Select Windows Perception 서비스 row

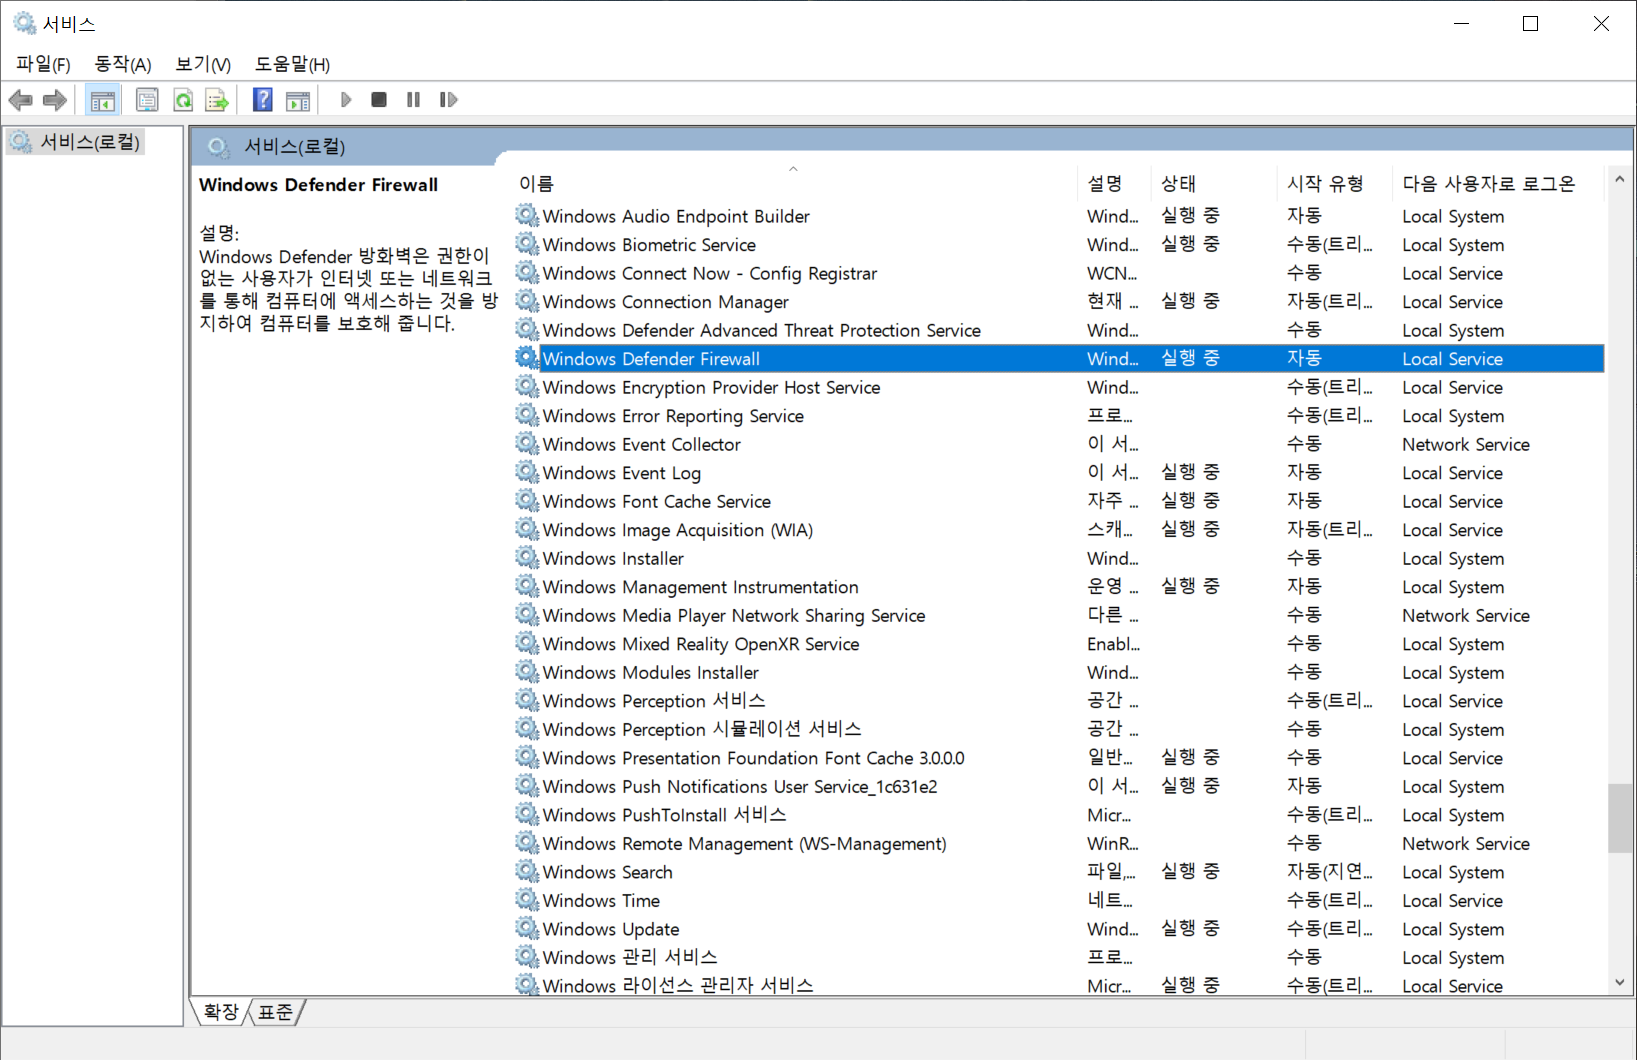pos(1059,701)
